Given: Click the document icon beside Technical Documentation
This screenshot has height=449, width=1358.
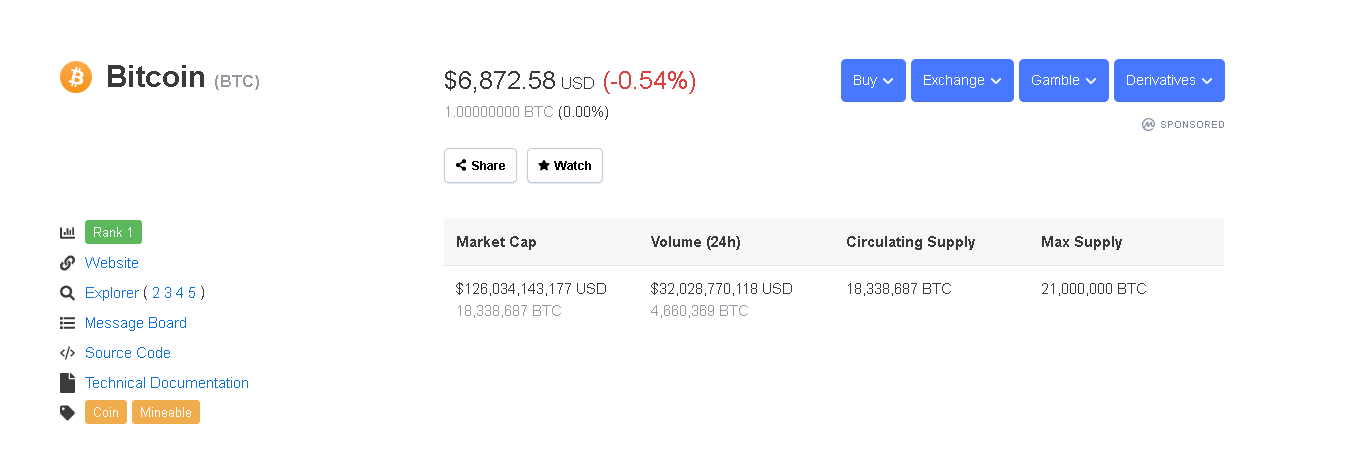Looking at the screenshot, I should [x=67, y=383].
